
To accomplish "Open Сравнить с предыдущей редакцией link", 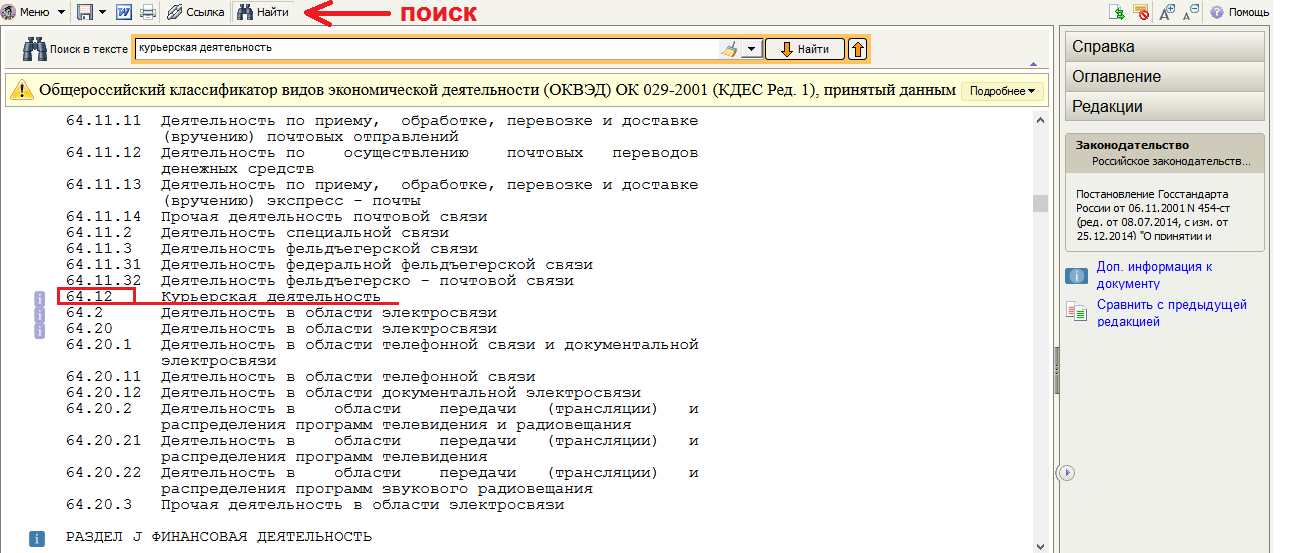I will [x=1172, y=313].
